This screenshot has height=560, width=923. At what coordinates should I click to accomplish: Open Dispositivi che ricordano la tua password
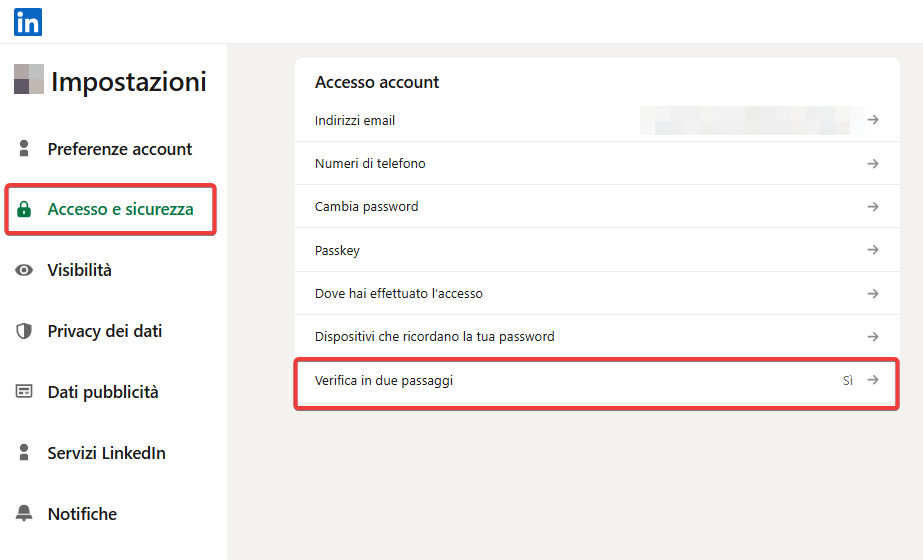(434, 337)
